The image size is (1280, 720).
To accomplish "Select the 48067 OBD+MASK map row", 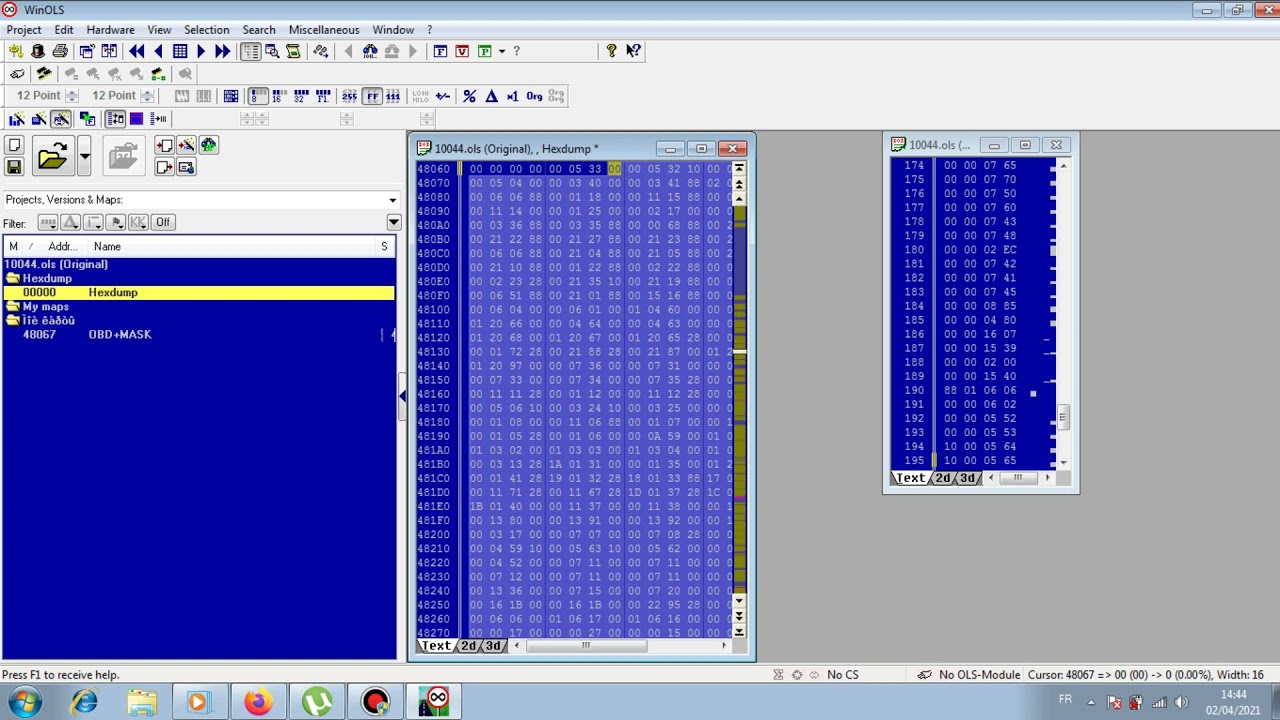I will [x=198, y=334].
